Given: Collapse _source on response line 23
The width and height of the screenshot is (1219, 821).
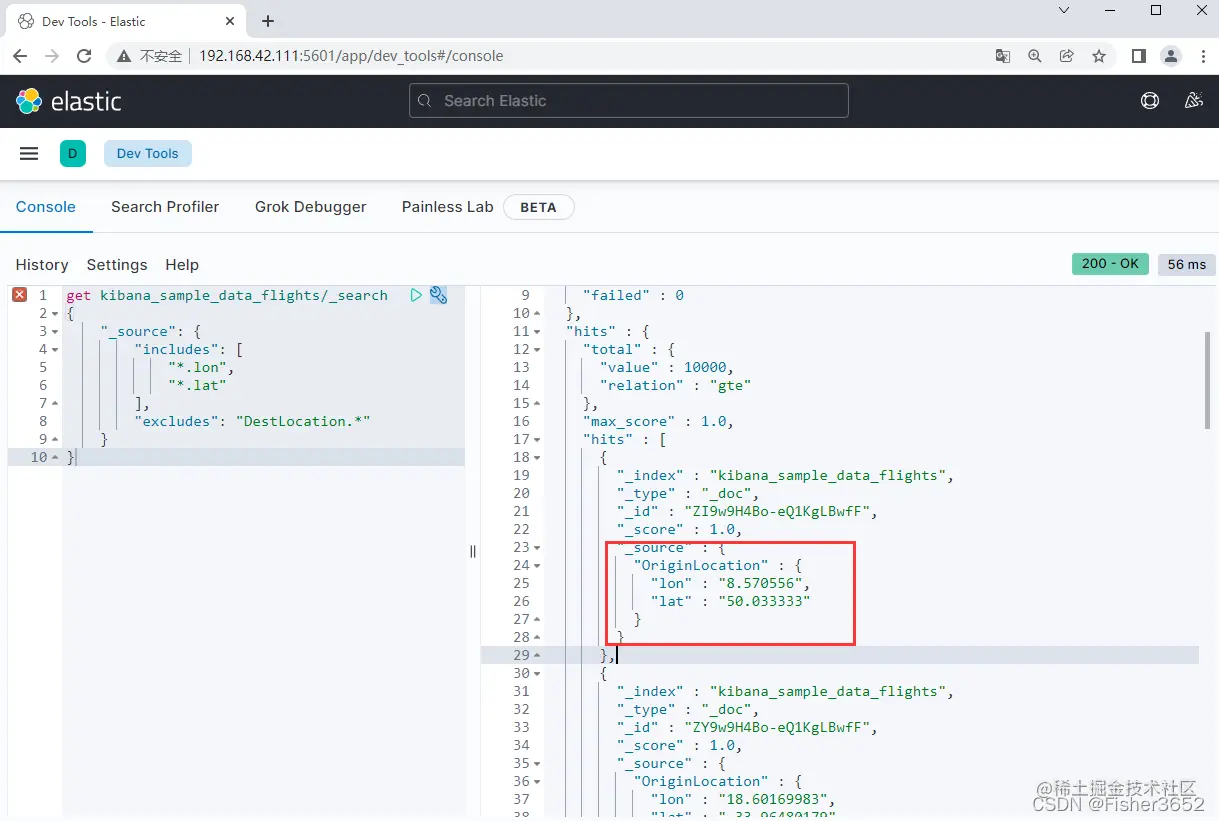Looking at the screenshot, I should [537, 547].
